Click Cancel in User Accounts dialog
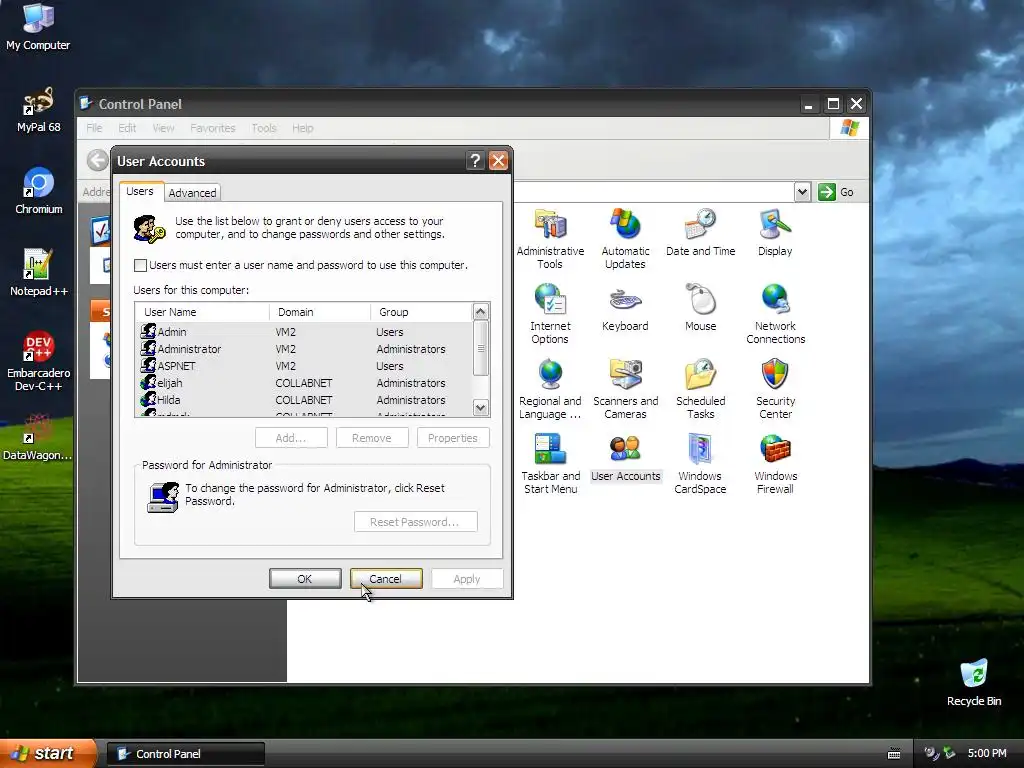The height and width of the screenshot is (768, 1024). (385, 579)
